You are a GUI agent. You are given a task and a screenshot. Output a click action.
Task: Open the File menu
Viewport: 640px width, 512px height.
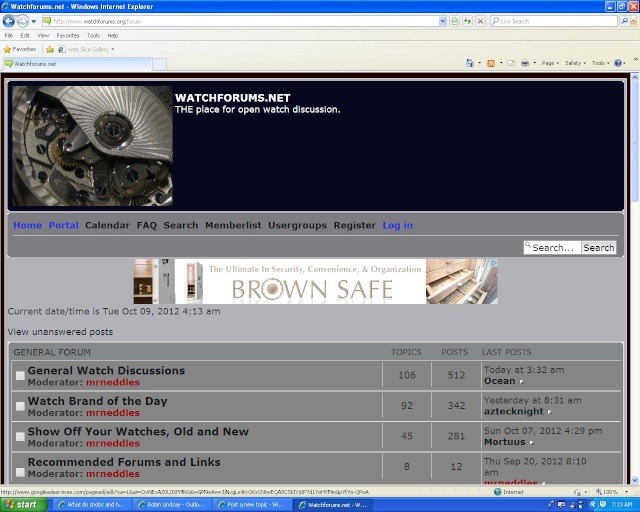[x=9, y=36]
